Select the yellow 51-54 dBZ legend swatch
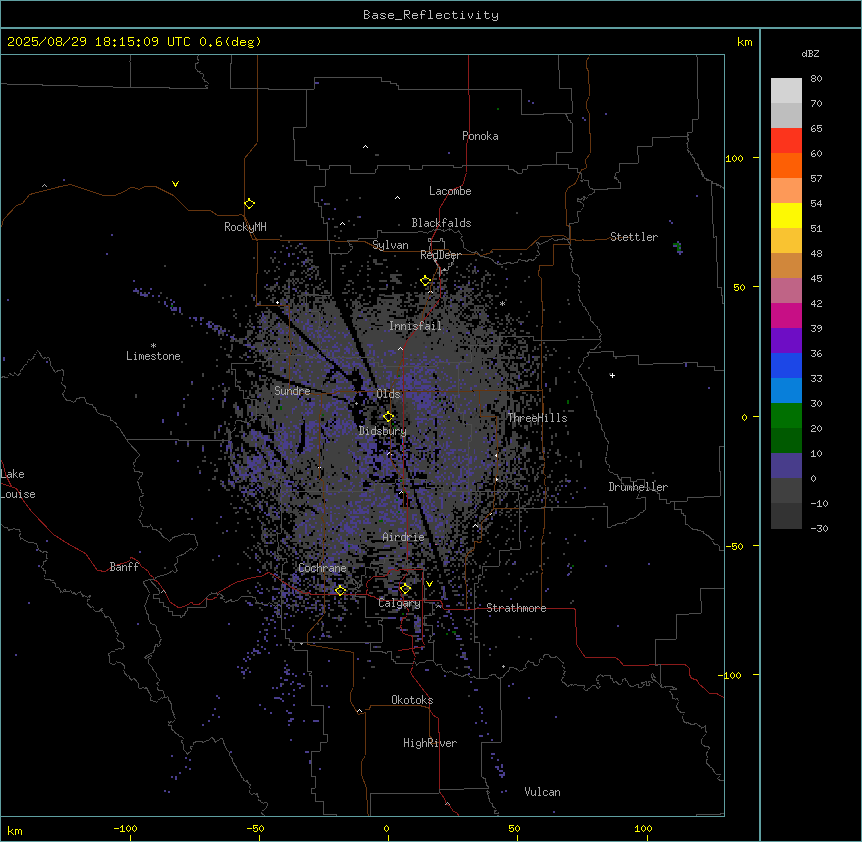 pos(786,215)
